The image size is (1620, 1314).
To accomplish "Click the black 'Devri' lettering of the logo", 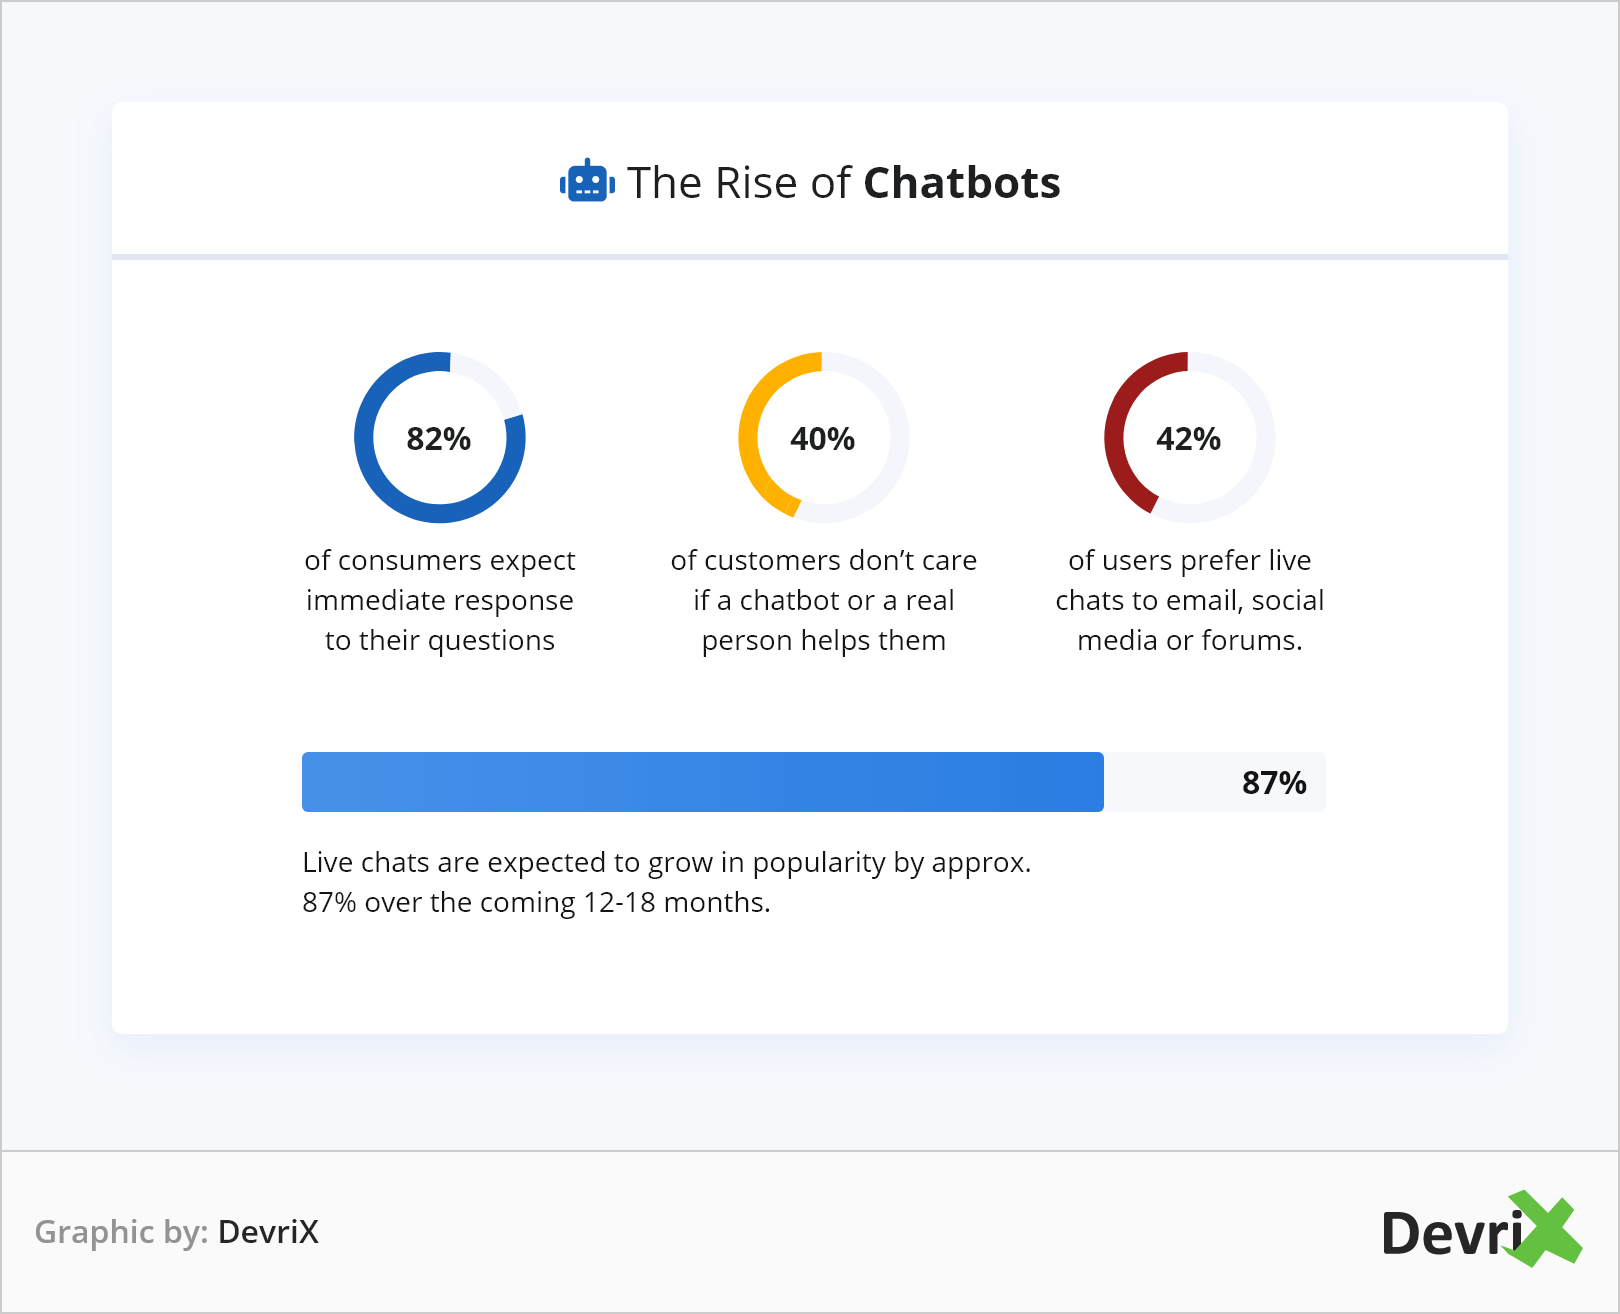I will pyautogui.click(x=1452, y=1234).
